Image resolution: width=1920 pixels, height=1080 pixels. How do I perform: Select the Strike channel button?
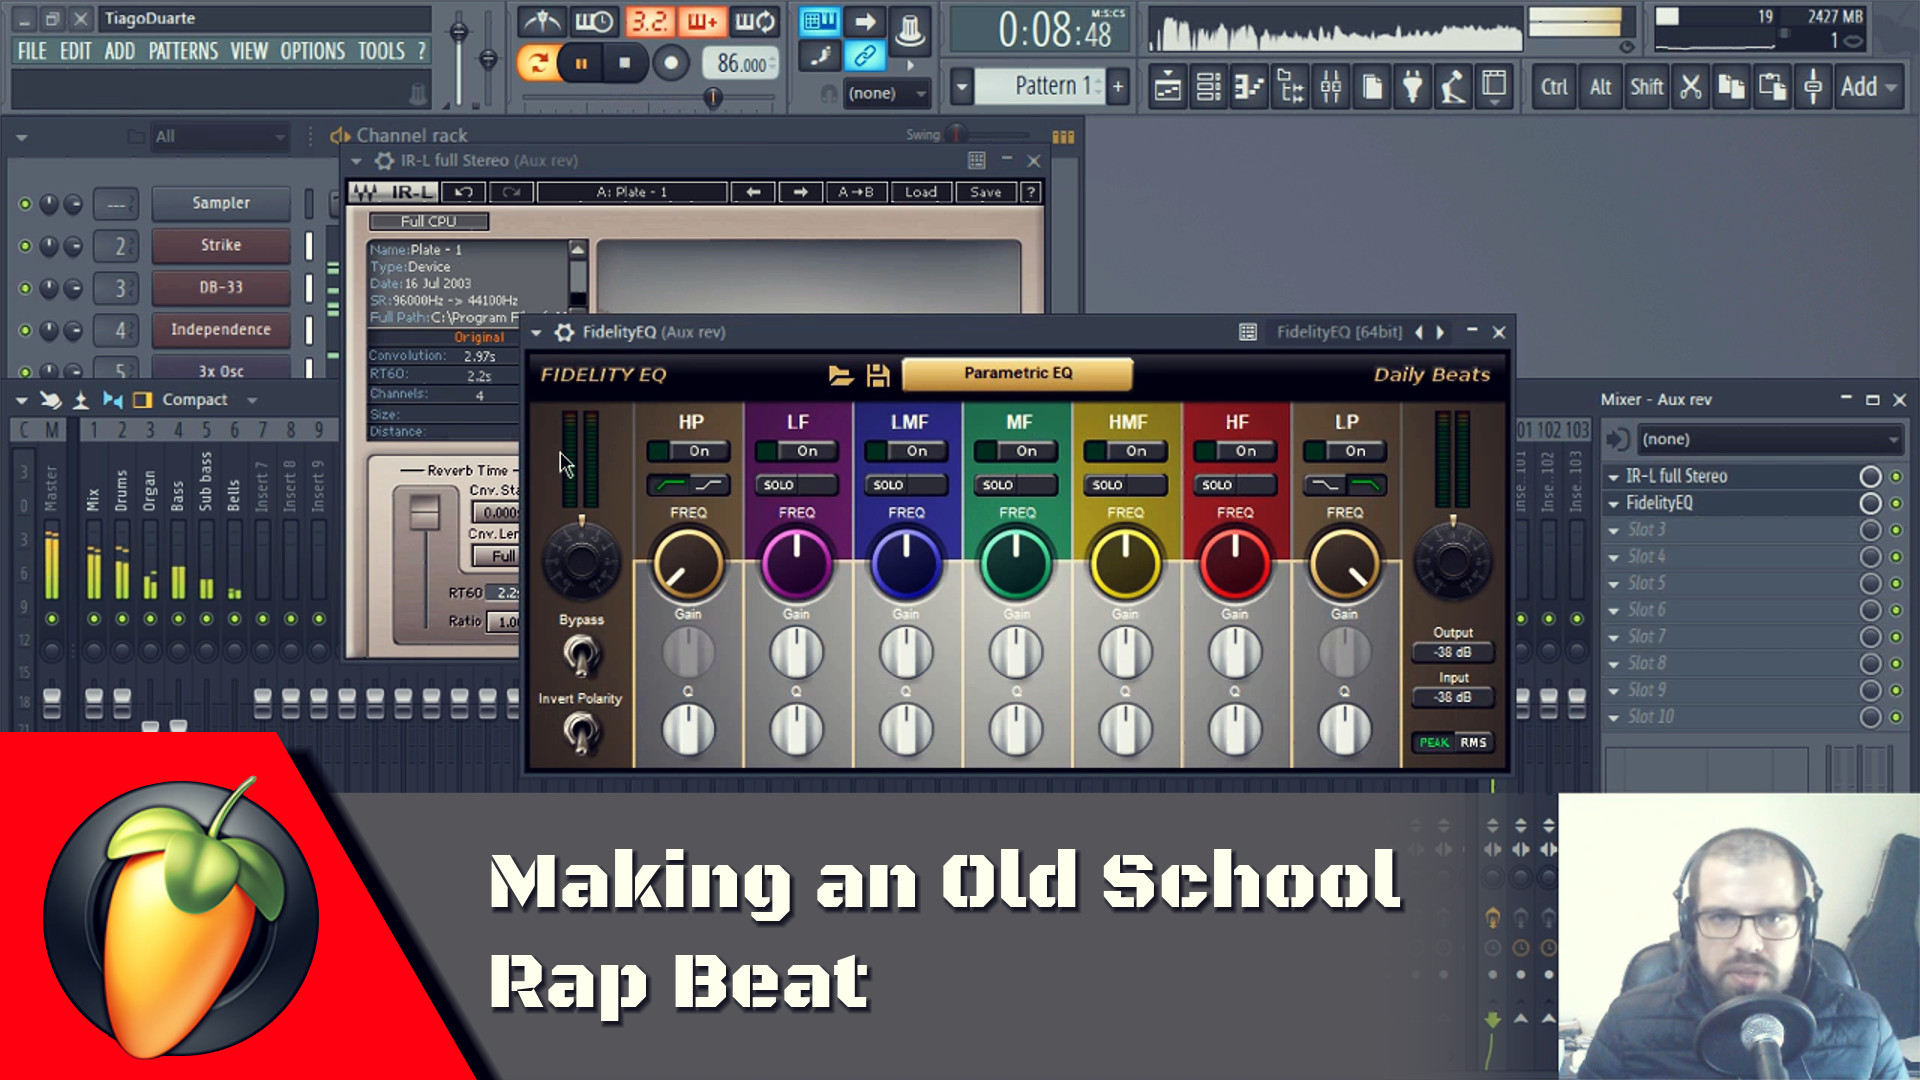click(221, 245)
